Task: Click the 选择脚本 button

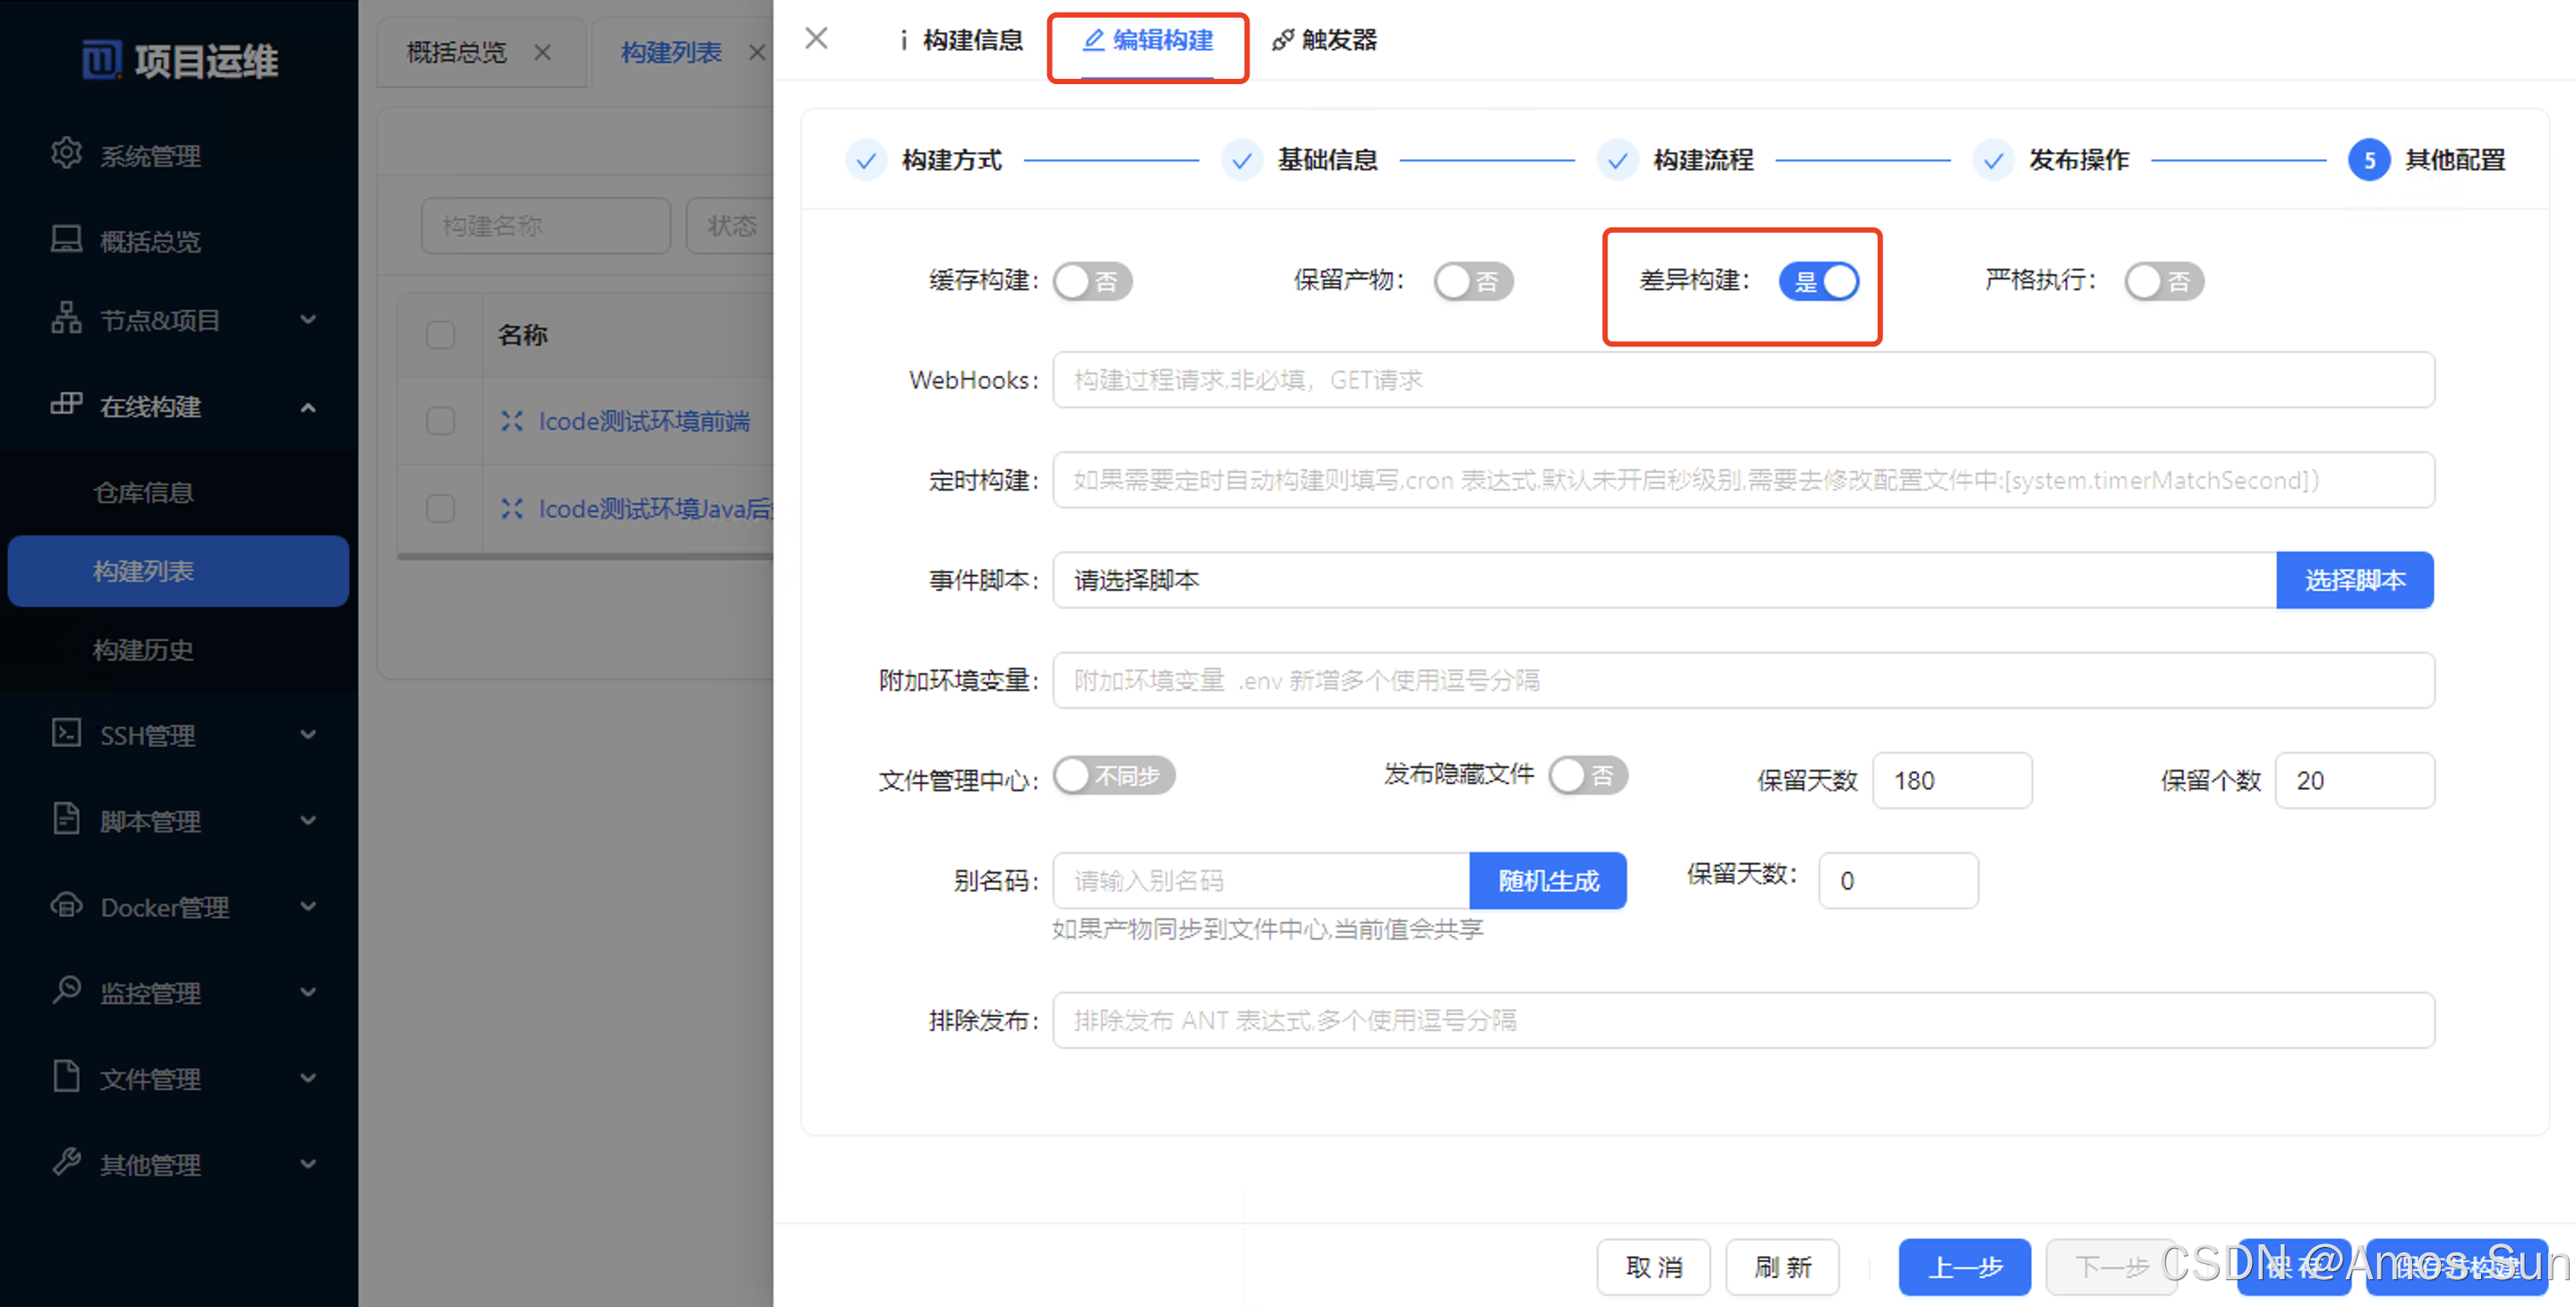Action: pos(2354,580)
